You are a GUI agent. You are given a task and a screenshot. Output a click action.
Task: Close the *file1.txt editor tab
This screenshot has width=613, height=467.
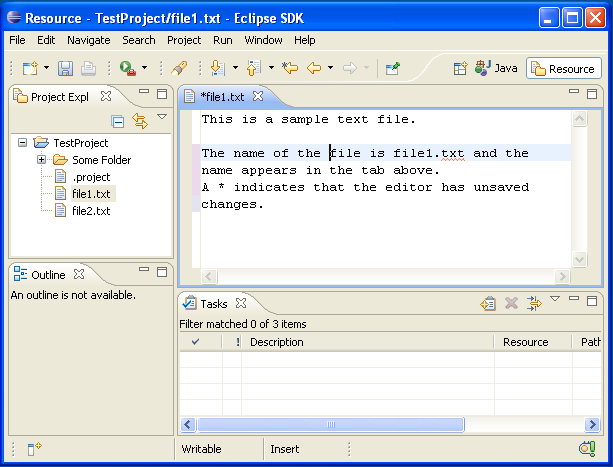tap(258, 96)
